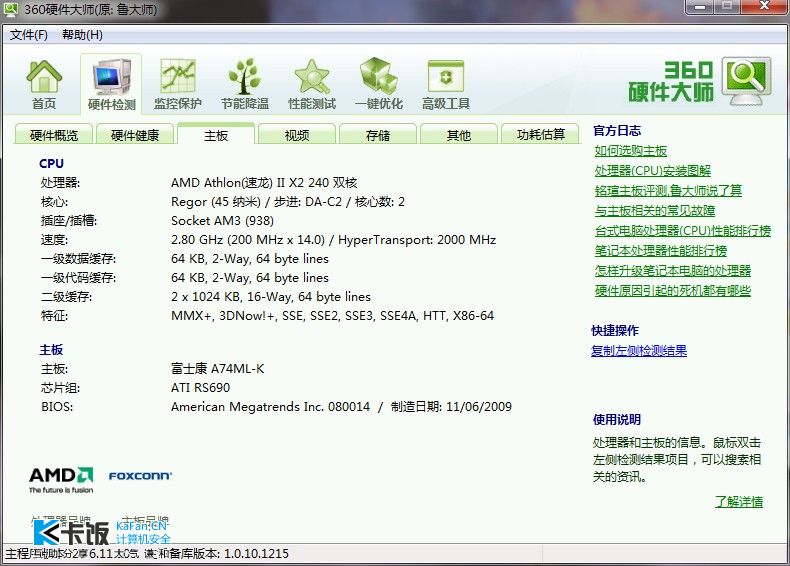The image size is (790, 566).
Task: Click the Foxconn motherboard brand logo
Action: click(140, 476)
